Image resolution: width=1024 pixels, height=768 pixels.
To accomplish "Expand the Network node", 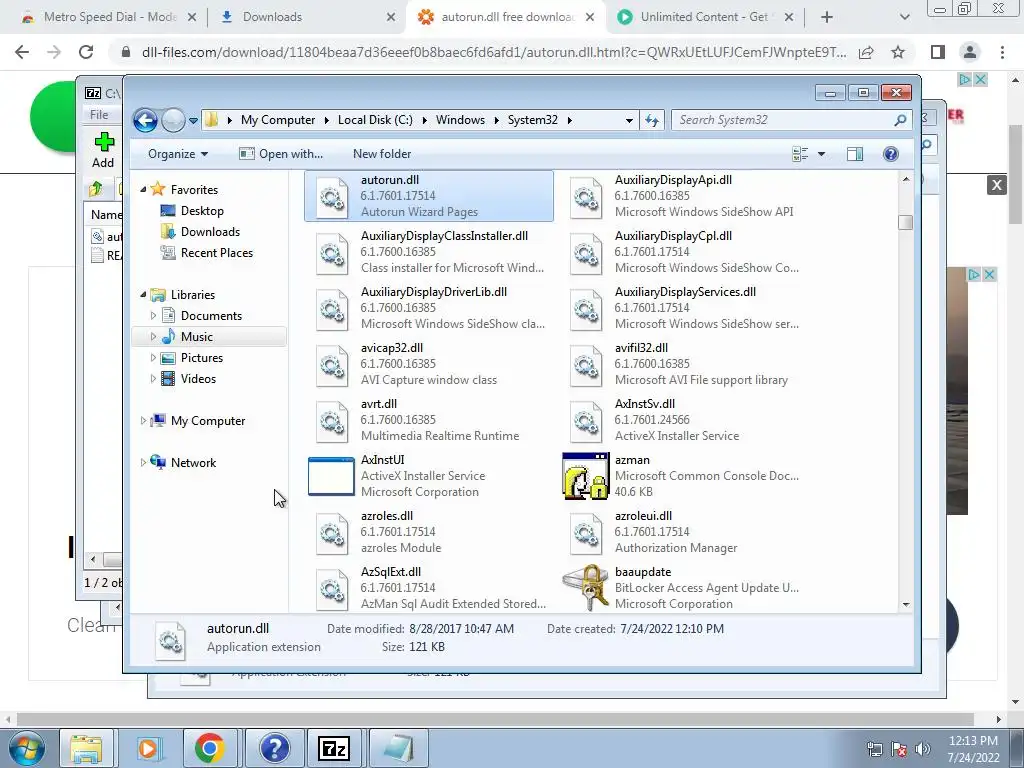I will click(143, 463).
